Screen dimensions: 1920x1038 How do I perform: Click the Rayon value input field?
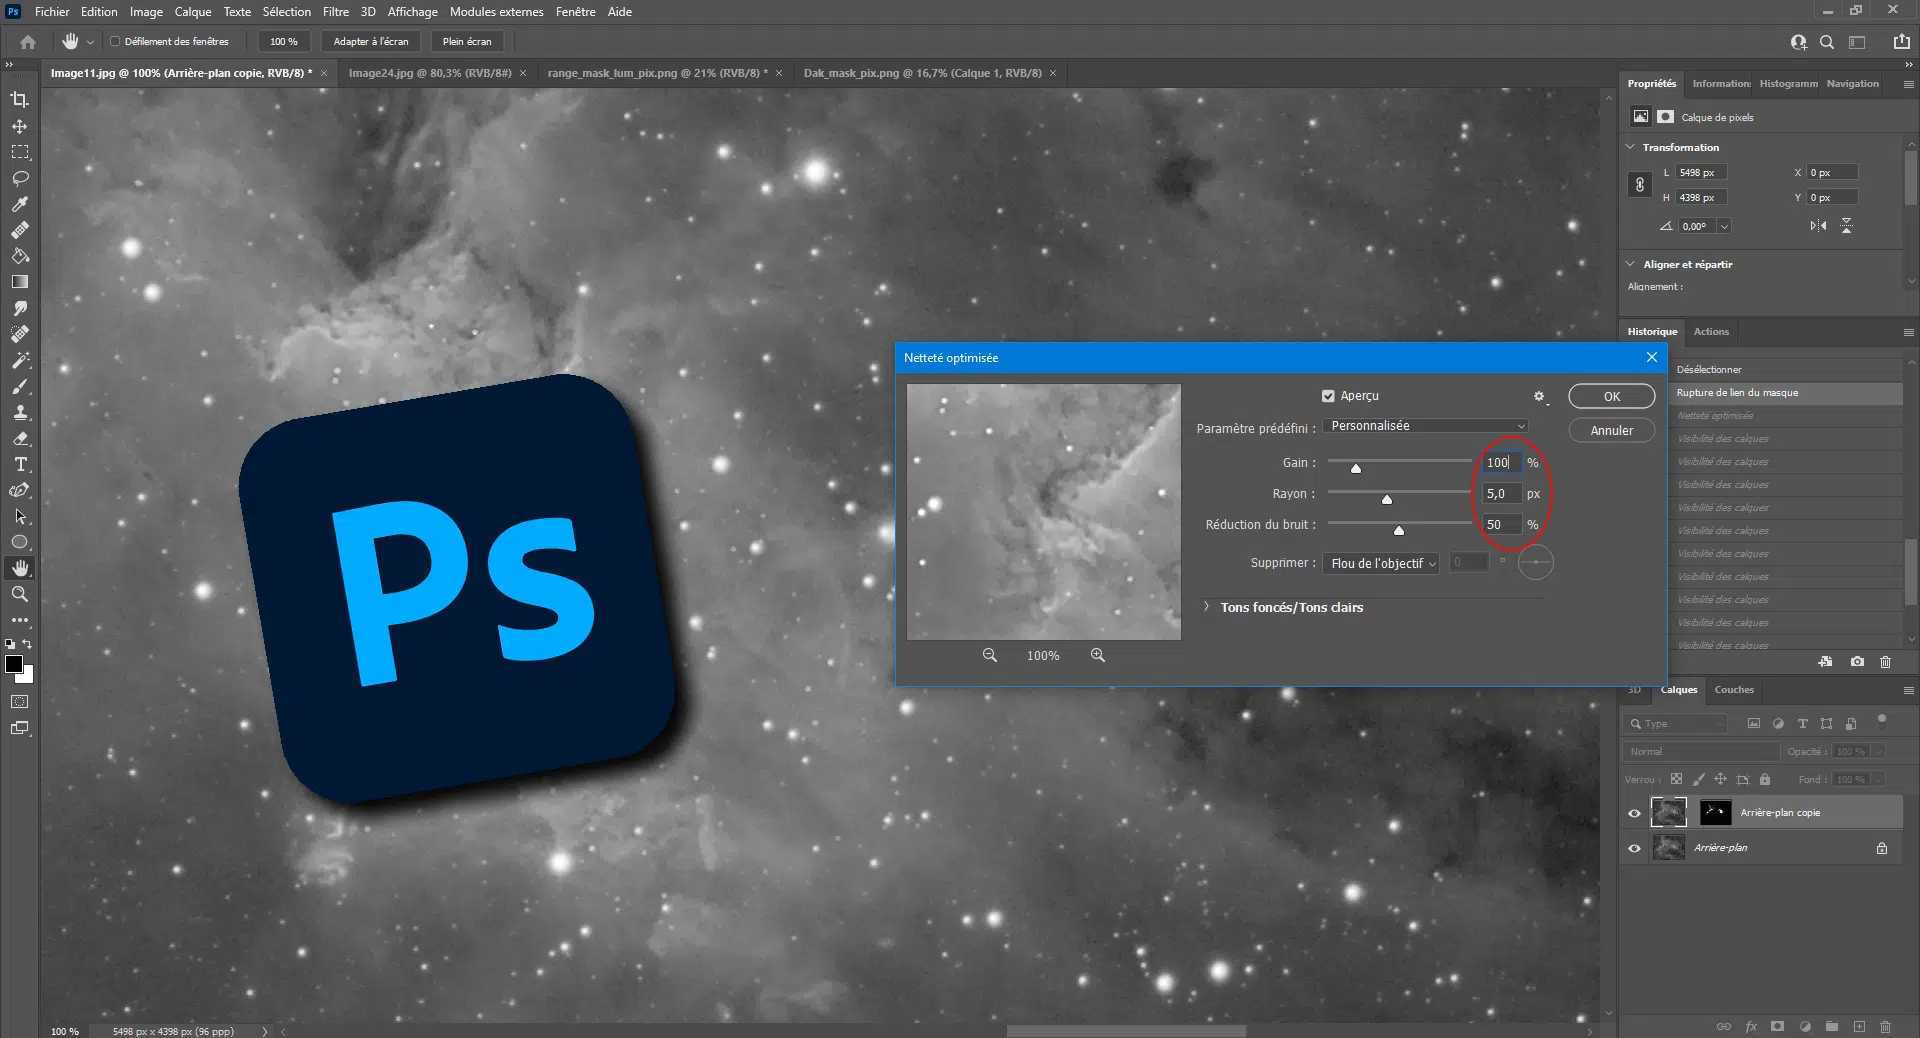point(1502,494)
